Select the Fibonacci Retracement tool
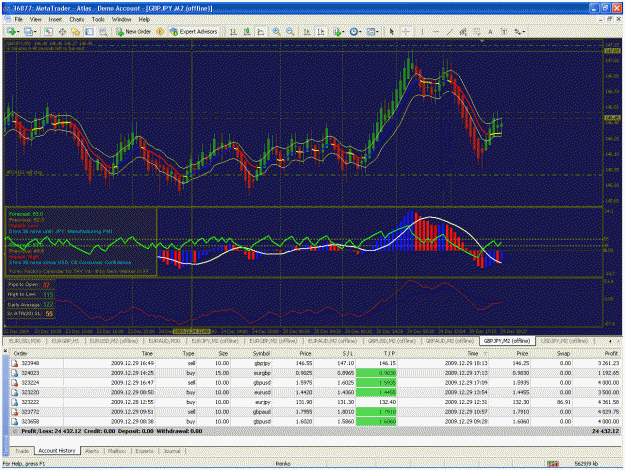Viewport: 625px width, 470px height. point(476,31)
